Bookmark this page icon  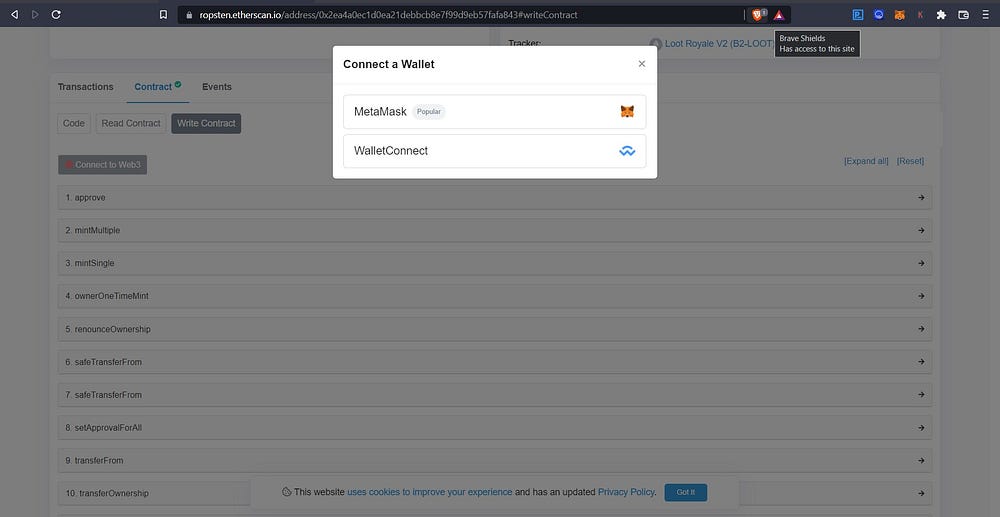point(163,14)
